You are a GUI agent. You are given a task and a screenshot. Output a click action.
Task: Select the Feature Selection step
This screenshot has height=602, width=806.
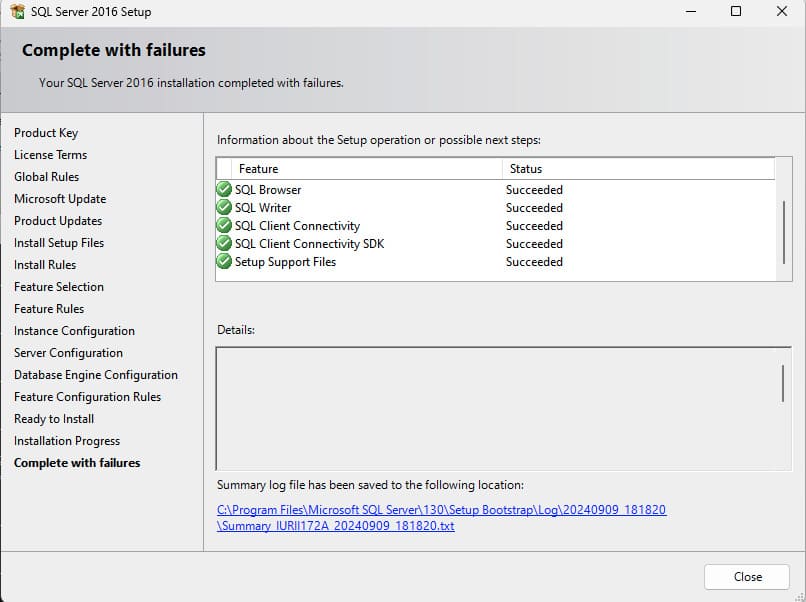pos(59,287)
